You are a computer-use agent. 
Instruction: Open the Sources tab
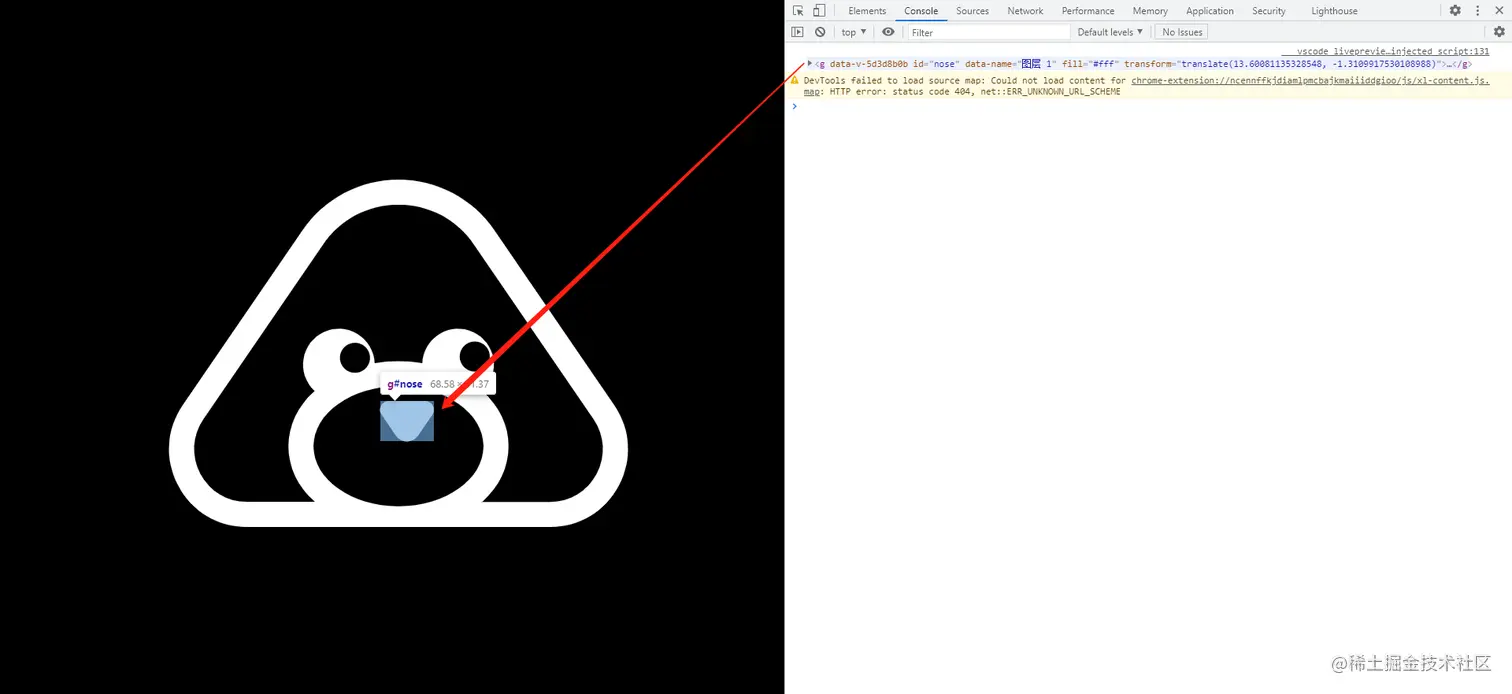pyautogui.click(x=972, y=11)
